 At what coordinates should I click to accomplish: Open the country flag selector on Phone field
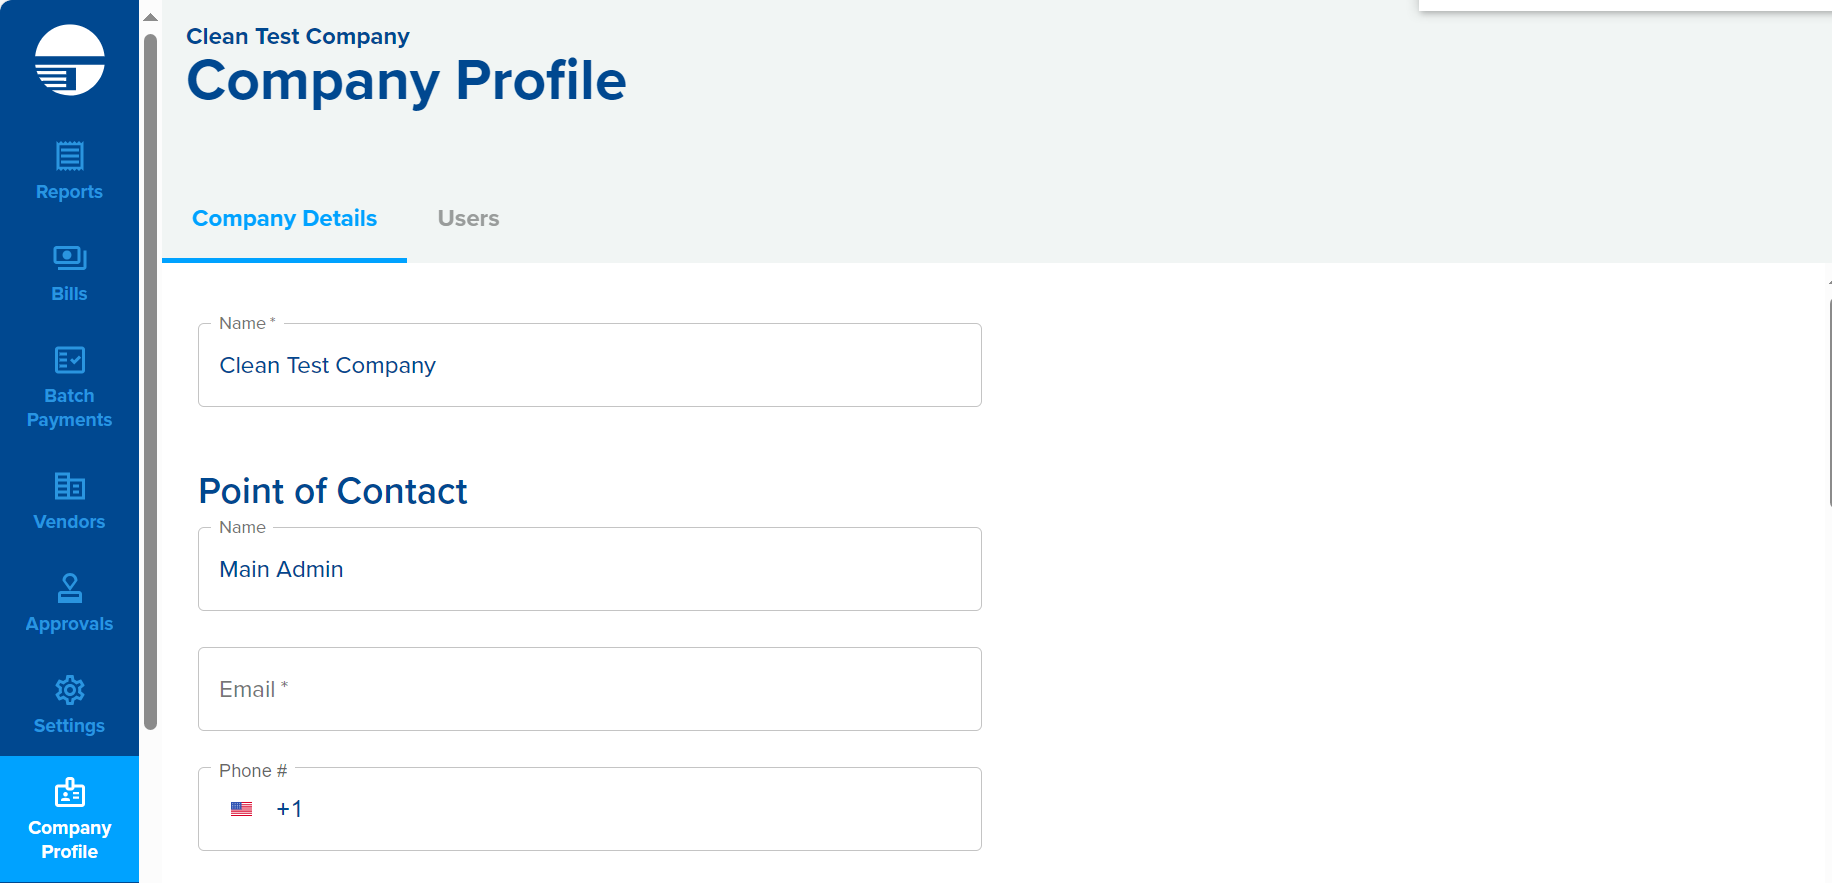242,808
